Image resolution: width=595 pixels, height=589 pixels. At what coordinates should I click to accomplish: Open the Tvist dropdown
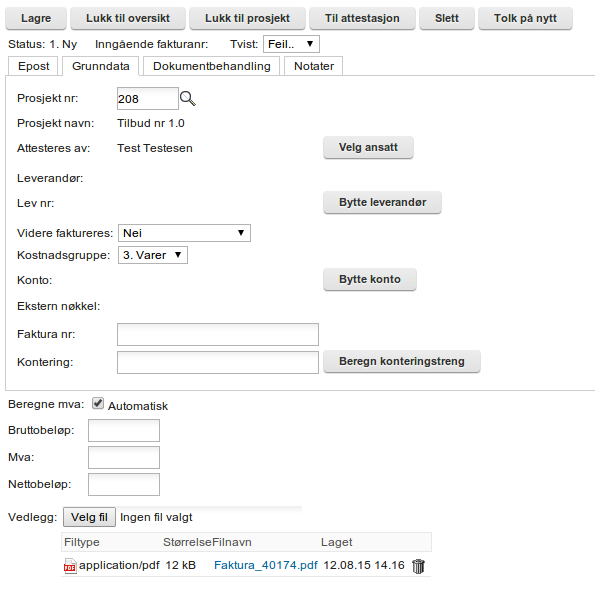[x=291, y=44]
